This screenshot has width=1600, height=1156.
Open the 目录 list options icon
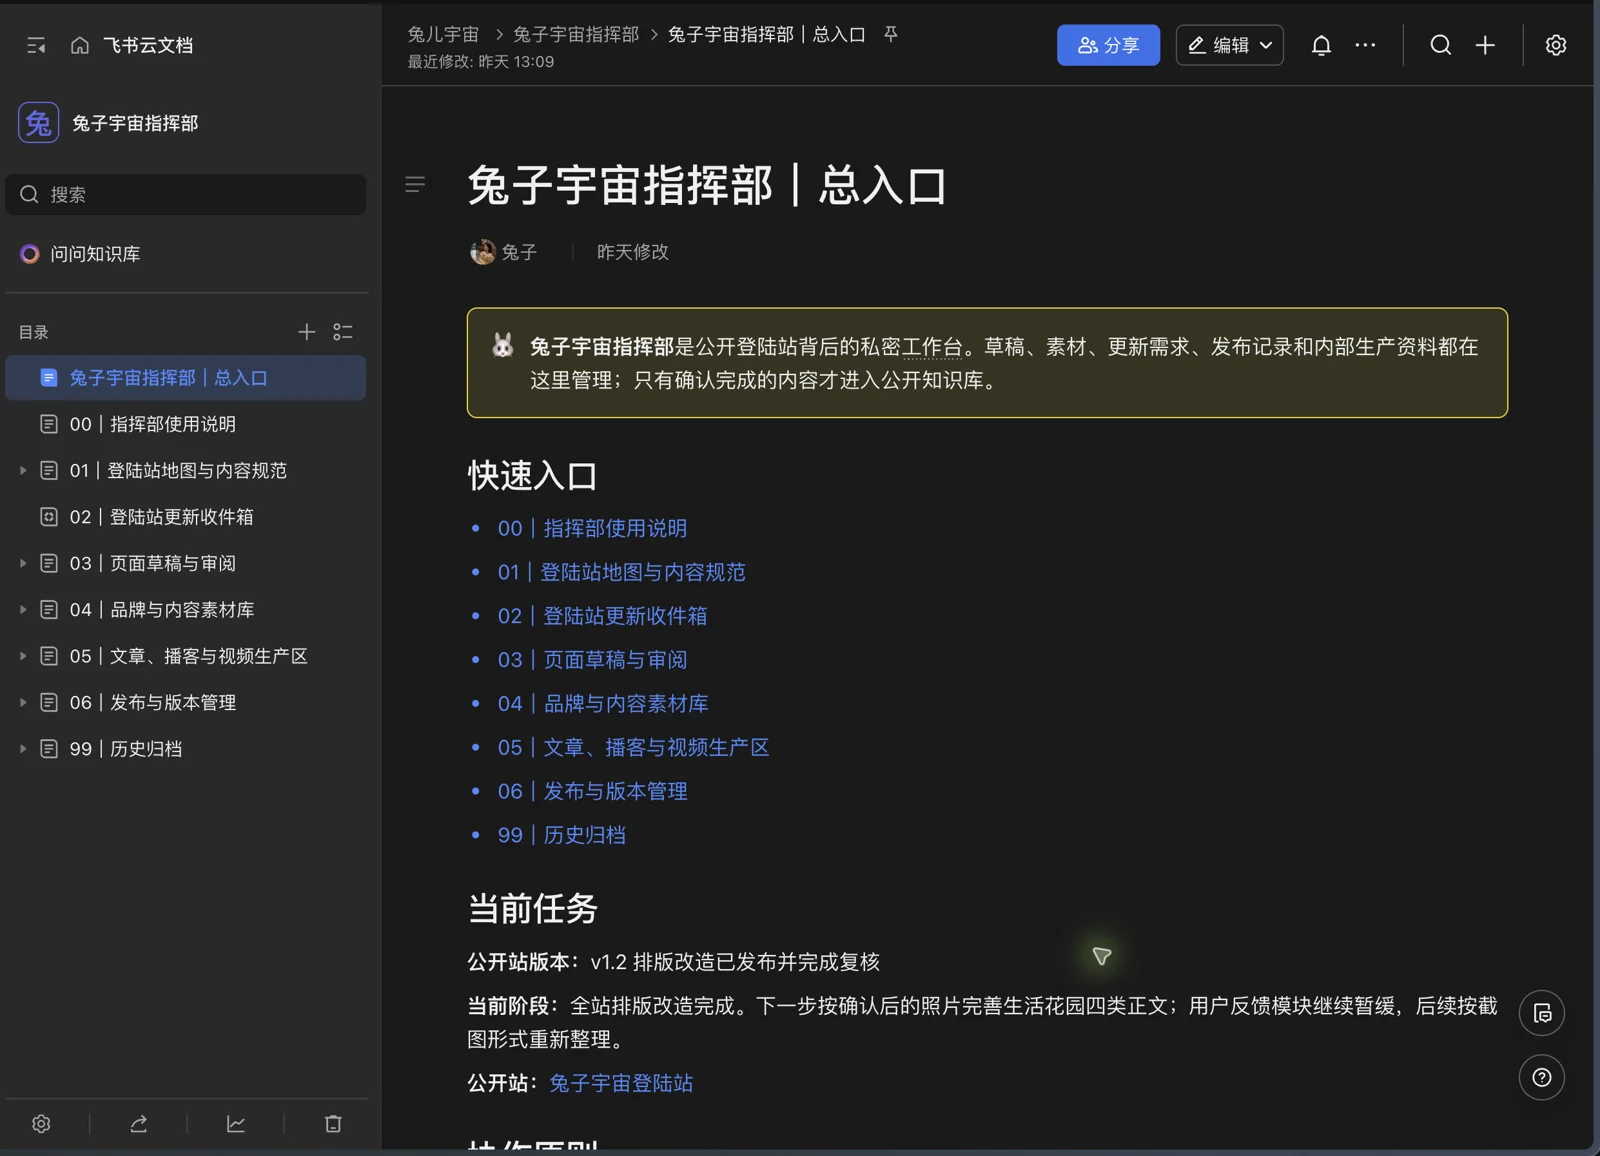tap(343, 332)
